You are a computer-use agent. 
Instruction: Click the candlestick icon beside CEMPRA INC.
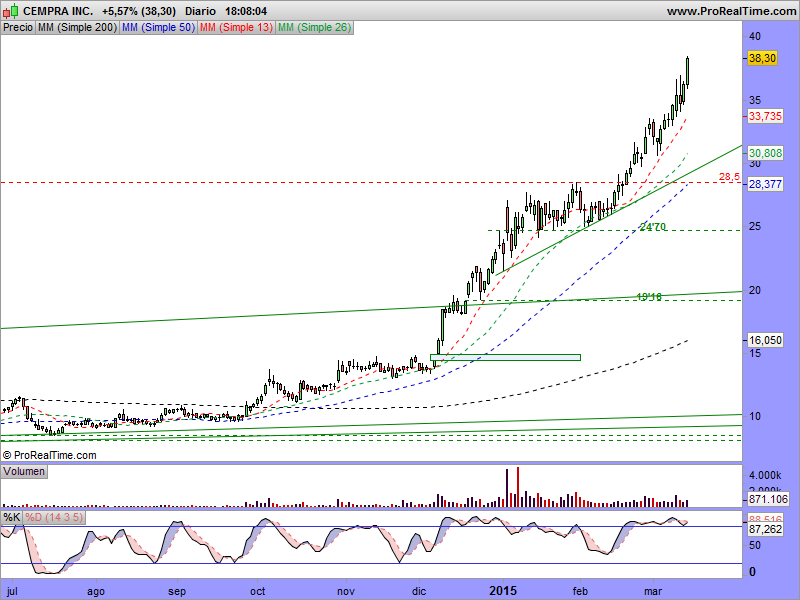pos(11,11)
